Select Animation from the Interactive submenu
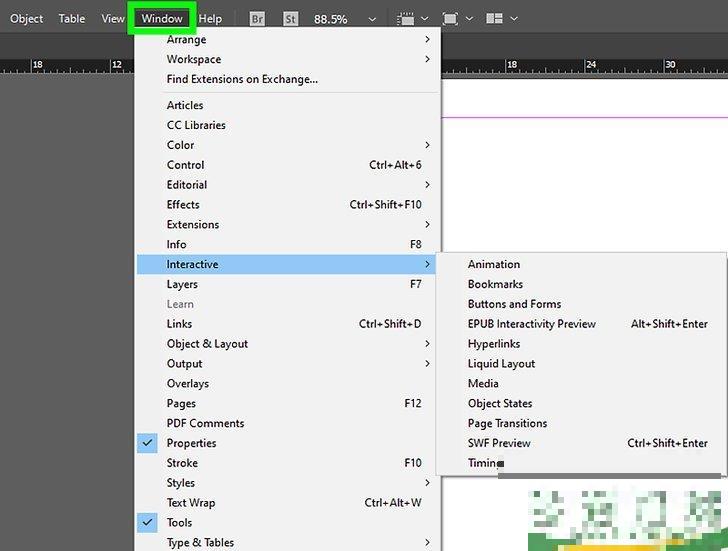 pos(494,265)
